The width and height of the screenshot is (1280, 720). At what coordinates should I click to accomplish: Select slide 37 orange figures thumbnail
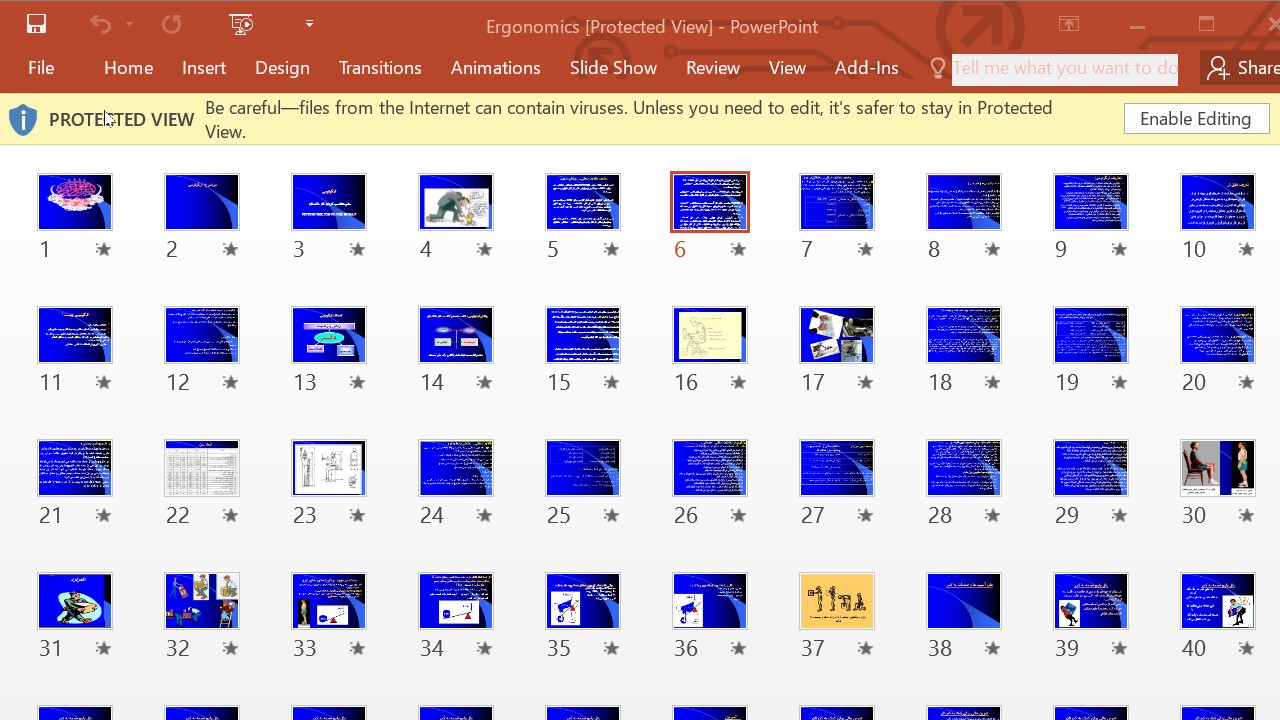tap(837, 601)
